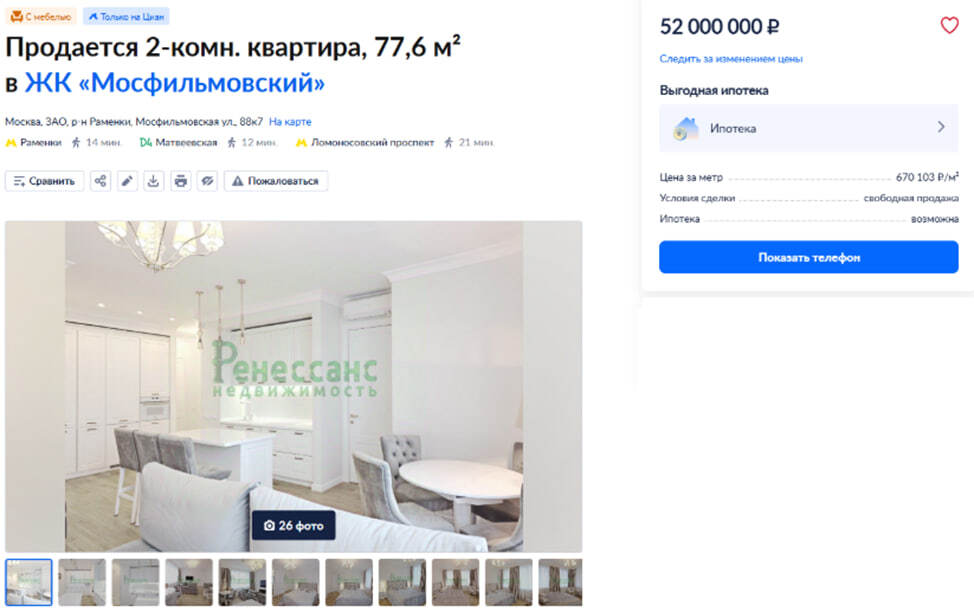Hide this listing with crossed-eye icon

pos(207,181)
